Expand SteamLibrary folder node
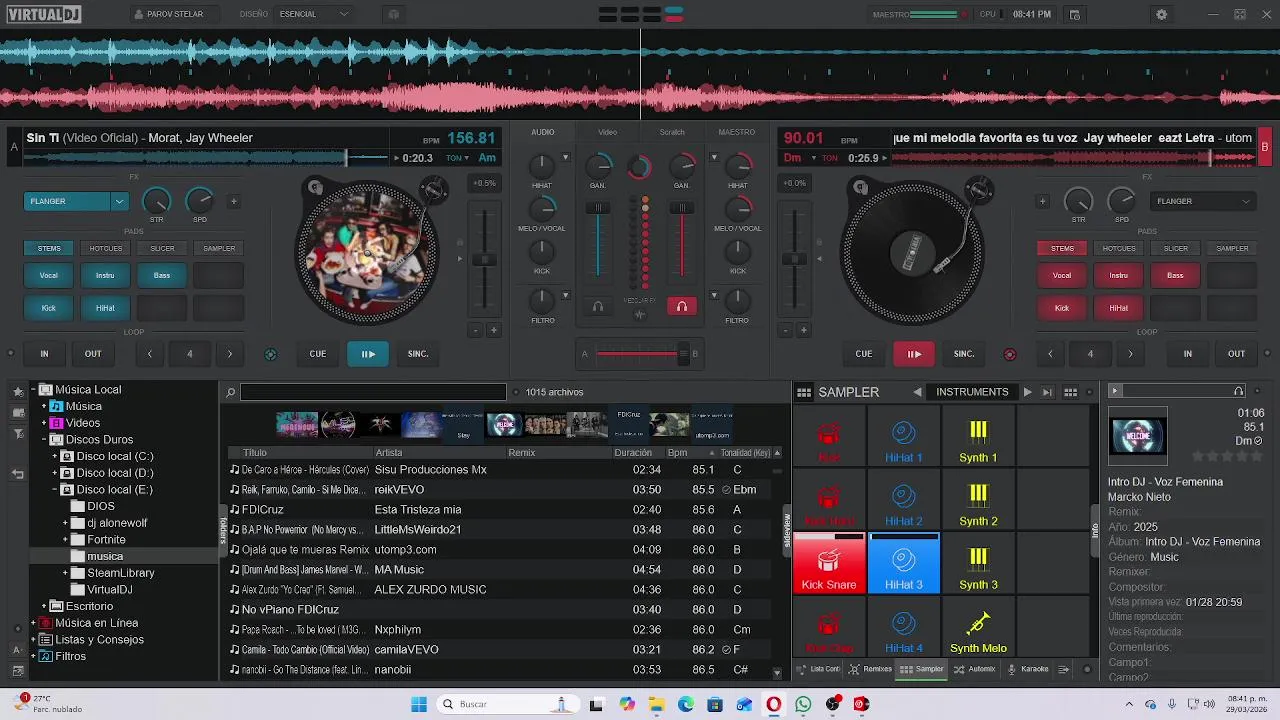1280x720 pixels. 66,573
